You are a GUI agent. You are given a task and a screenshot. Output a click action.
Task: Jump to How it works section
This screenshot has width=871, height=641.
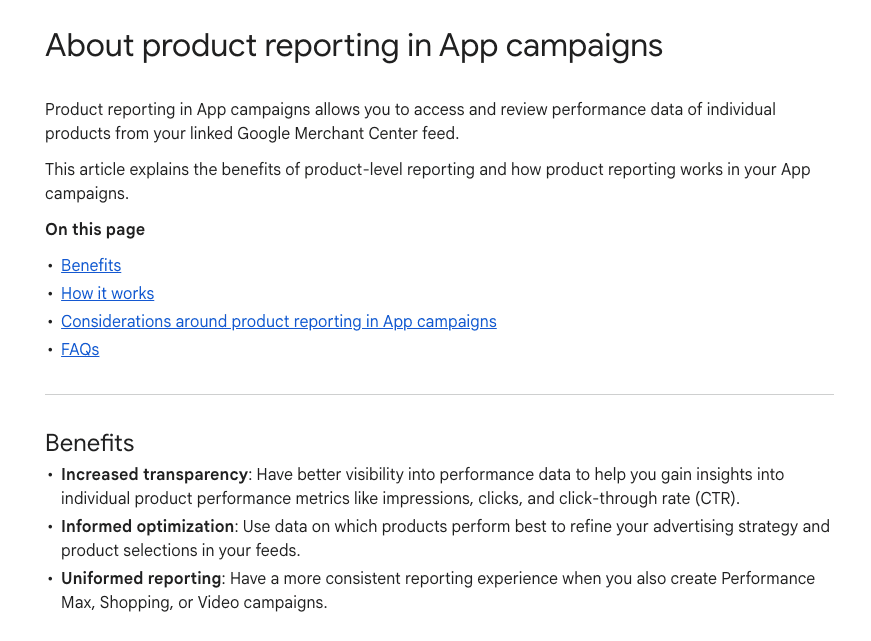pyautogui.click(x=107, y=293)
